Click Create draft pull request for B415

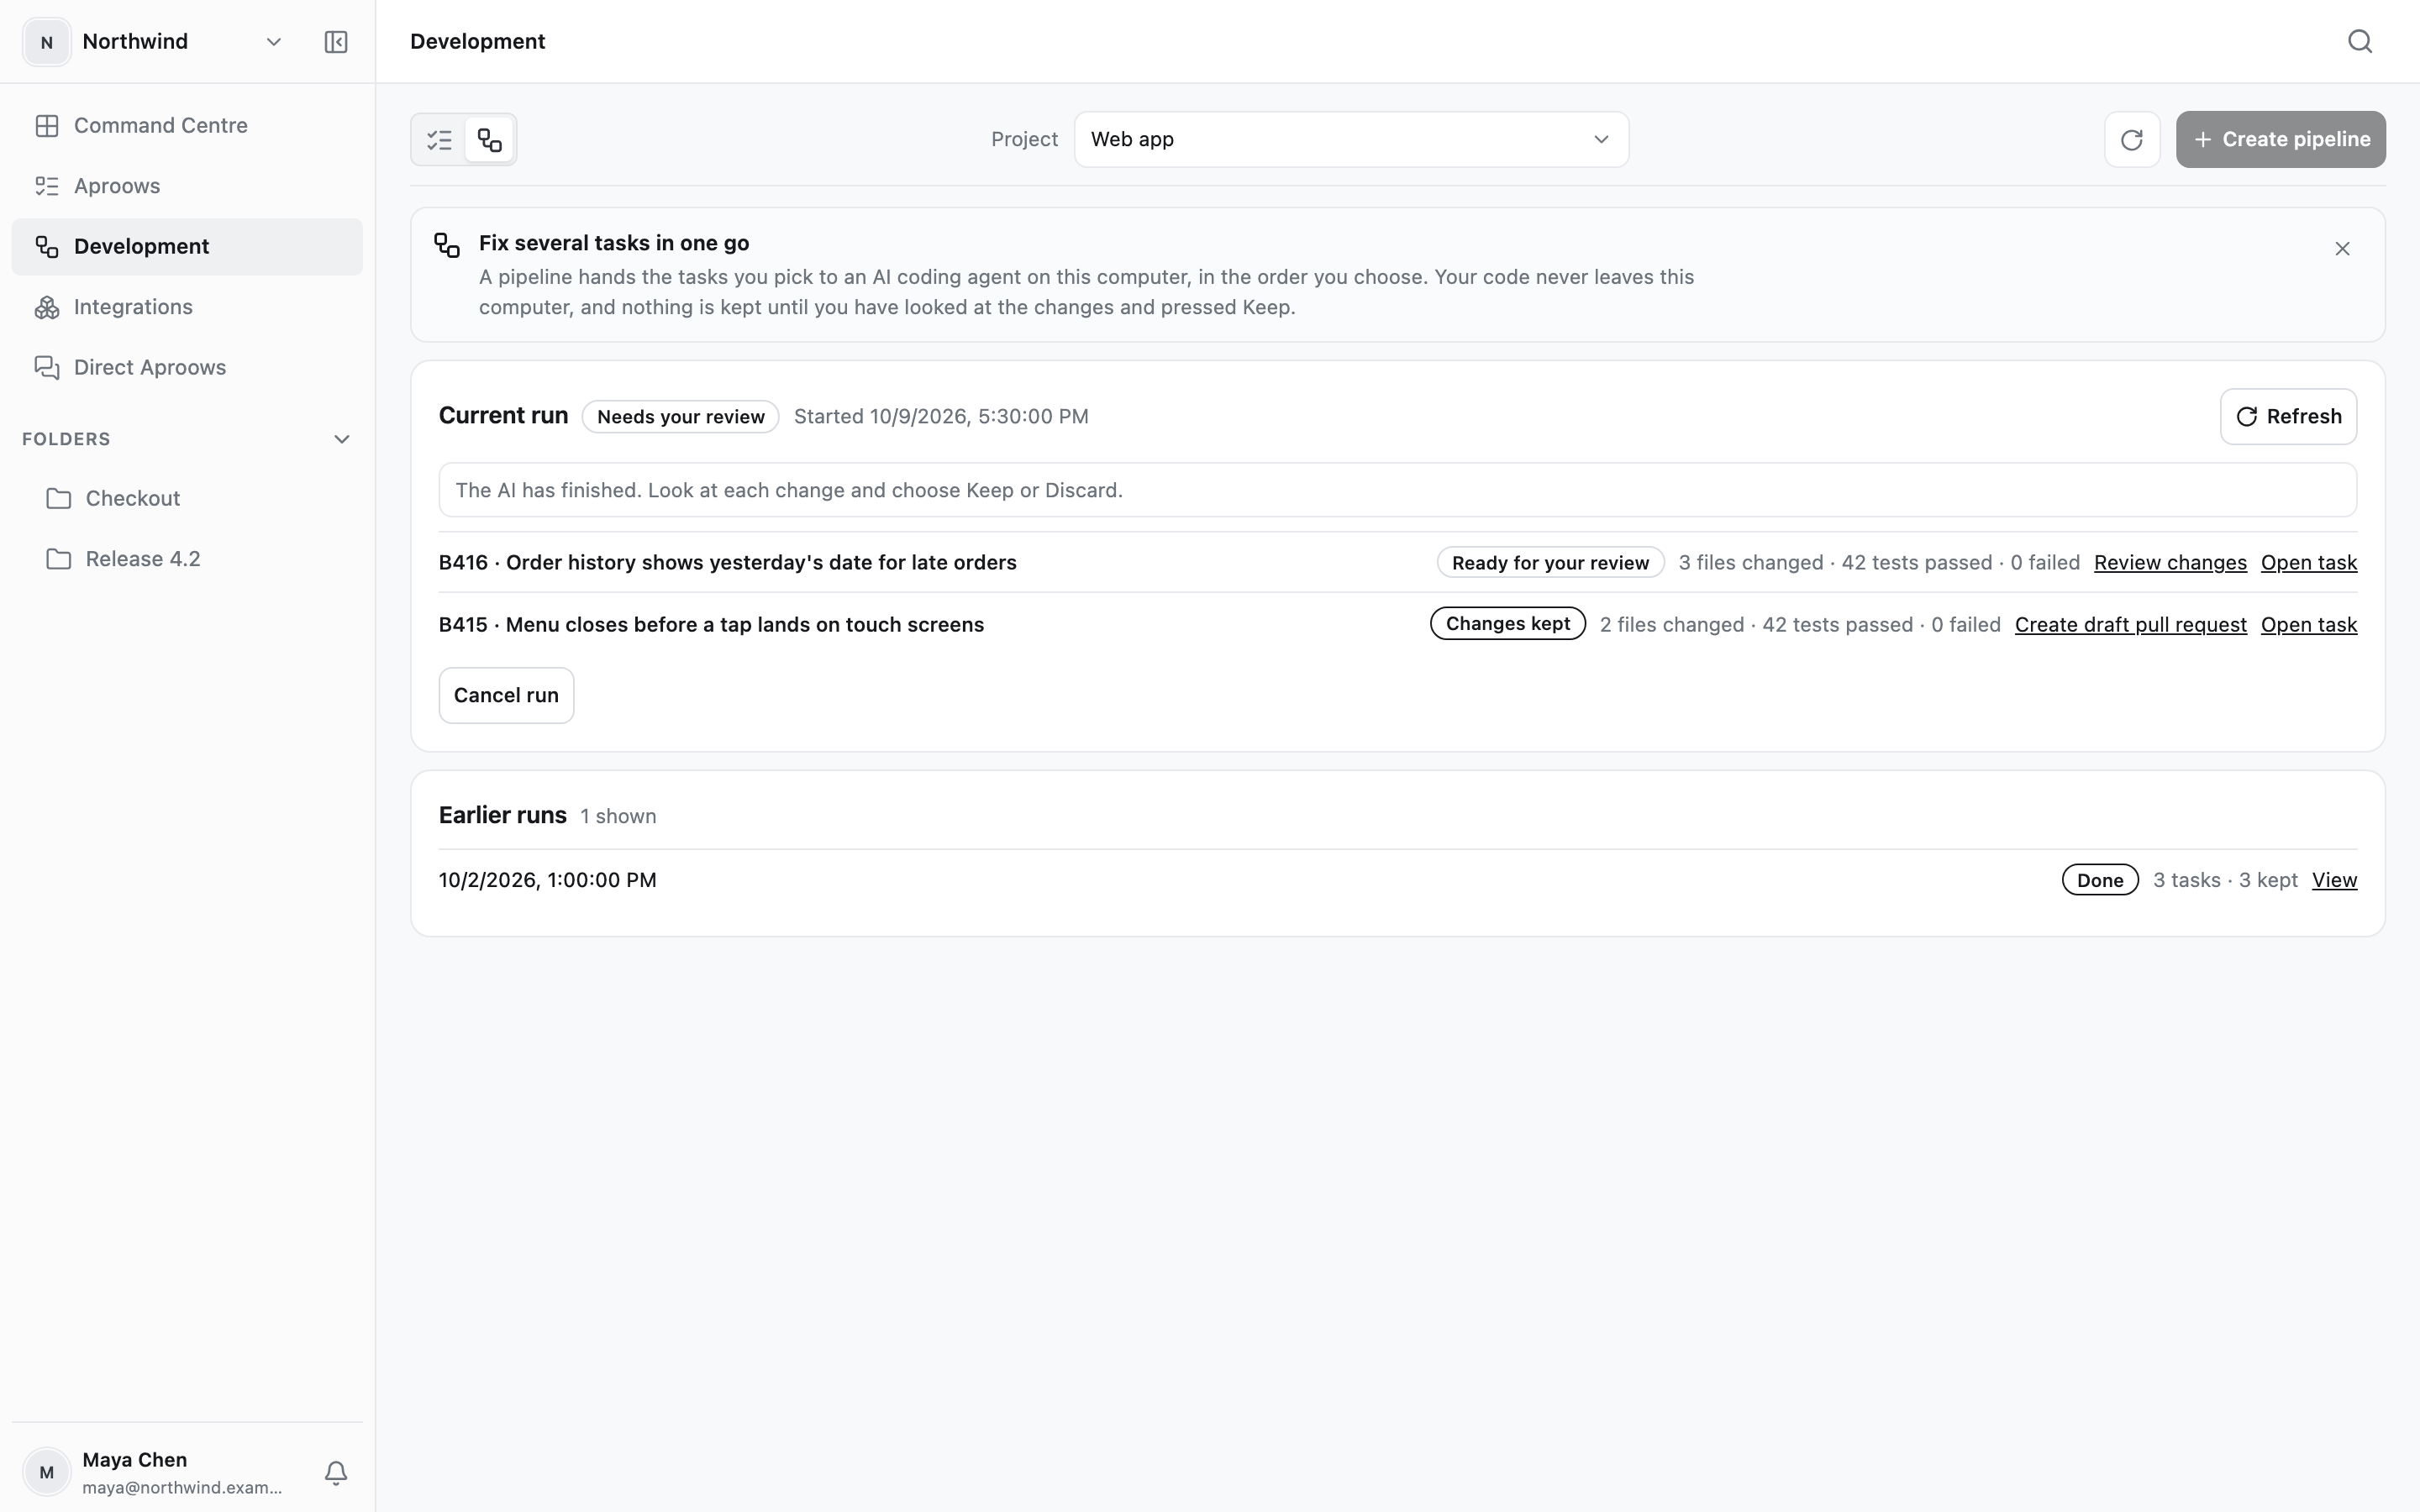(2130, 625)
